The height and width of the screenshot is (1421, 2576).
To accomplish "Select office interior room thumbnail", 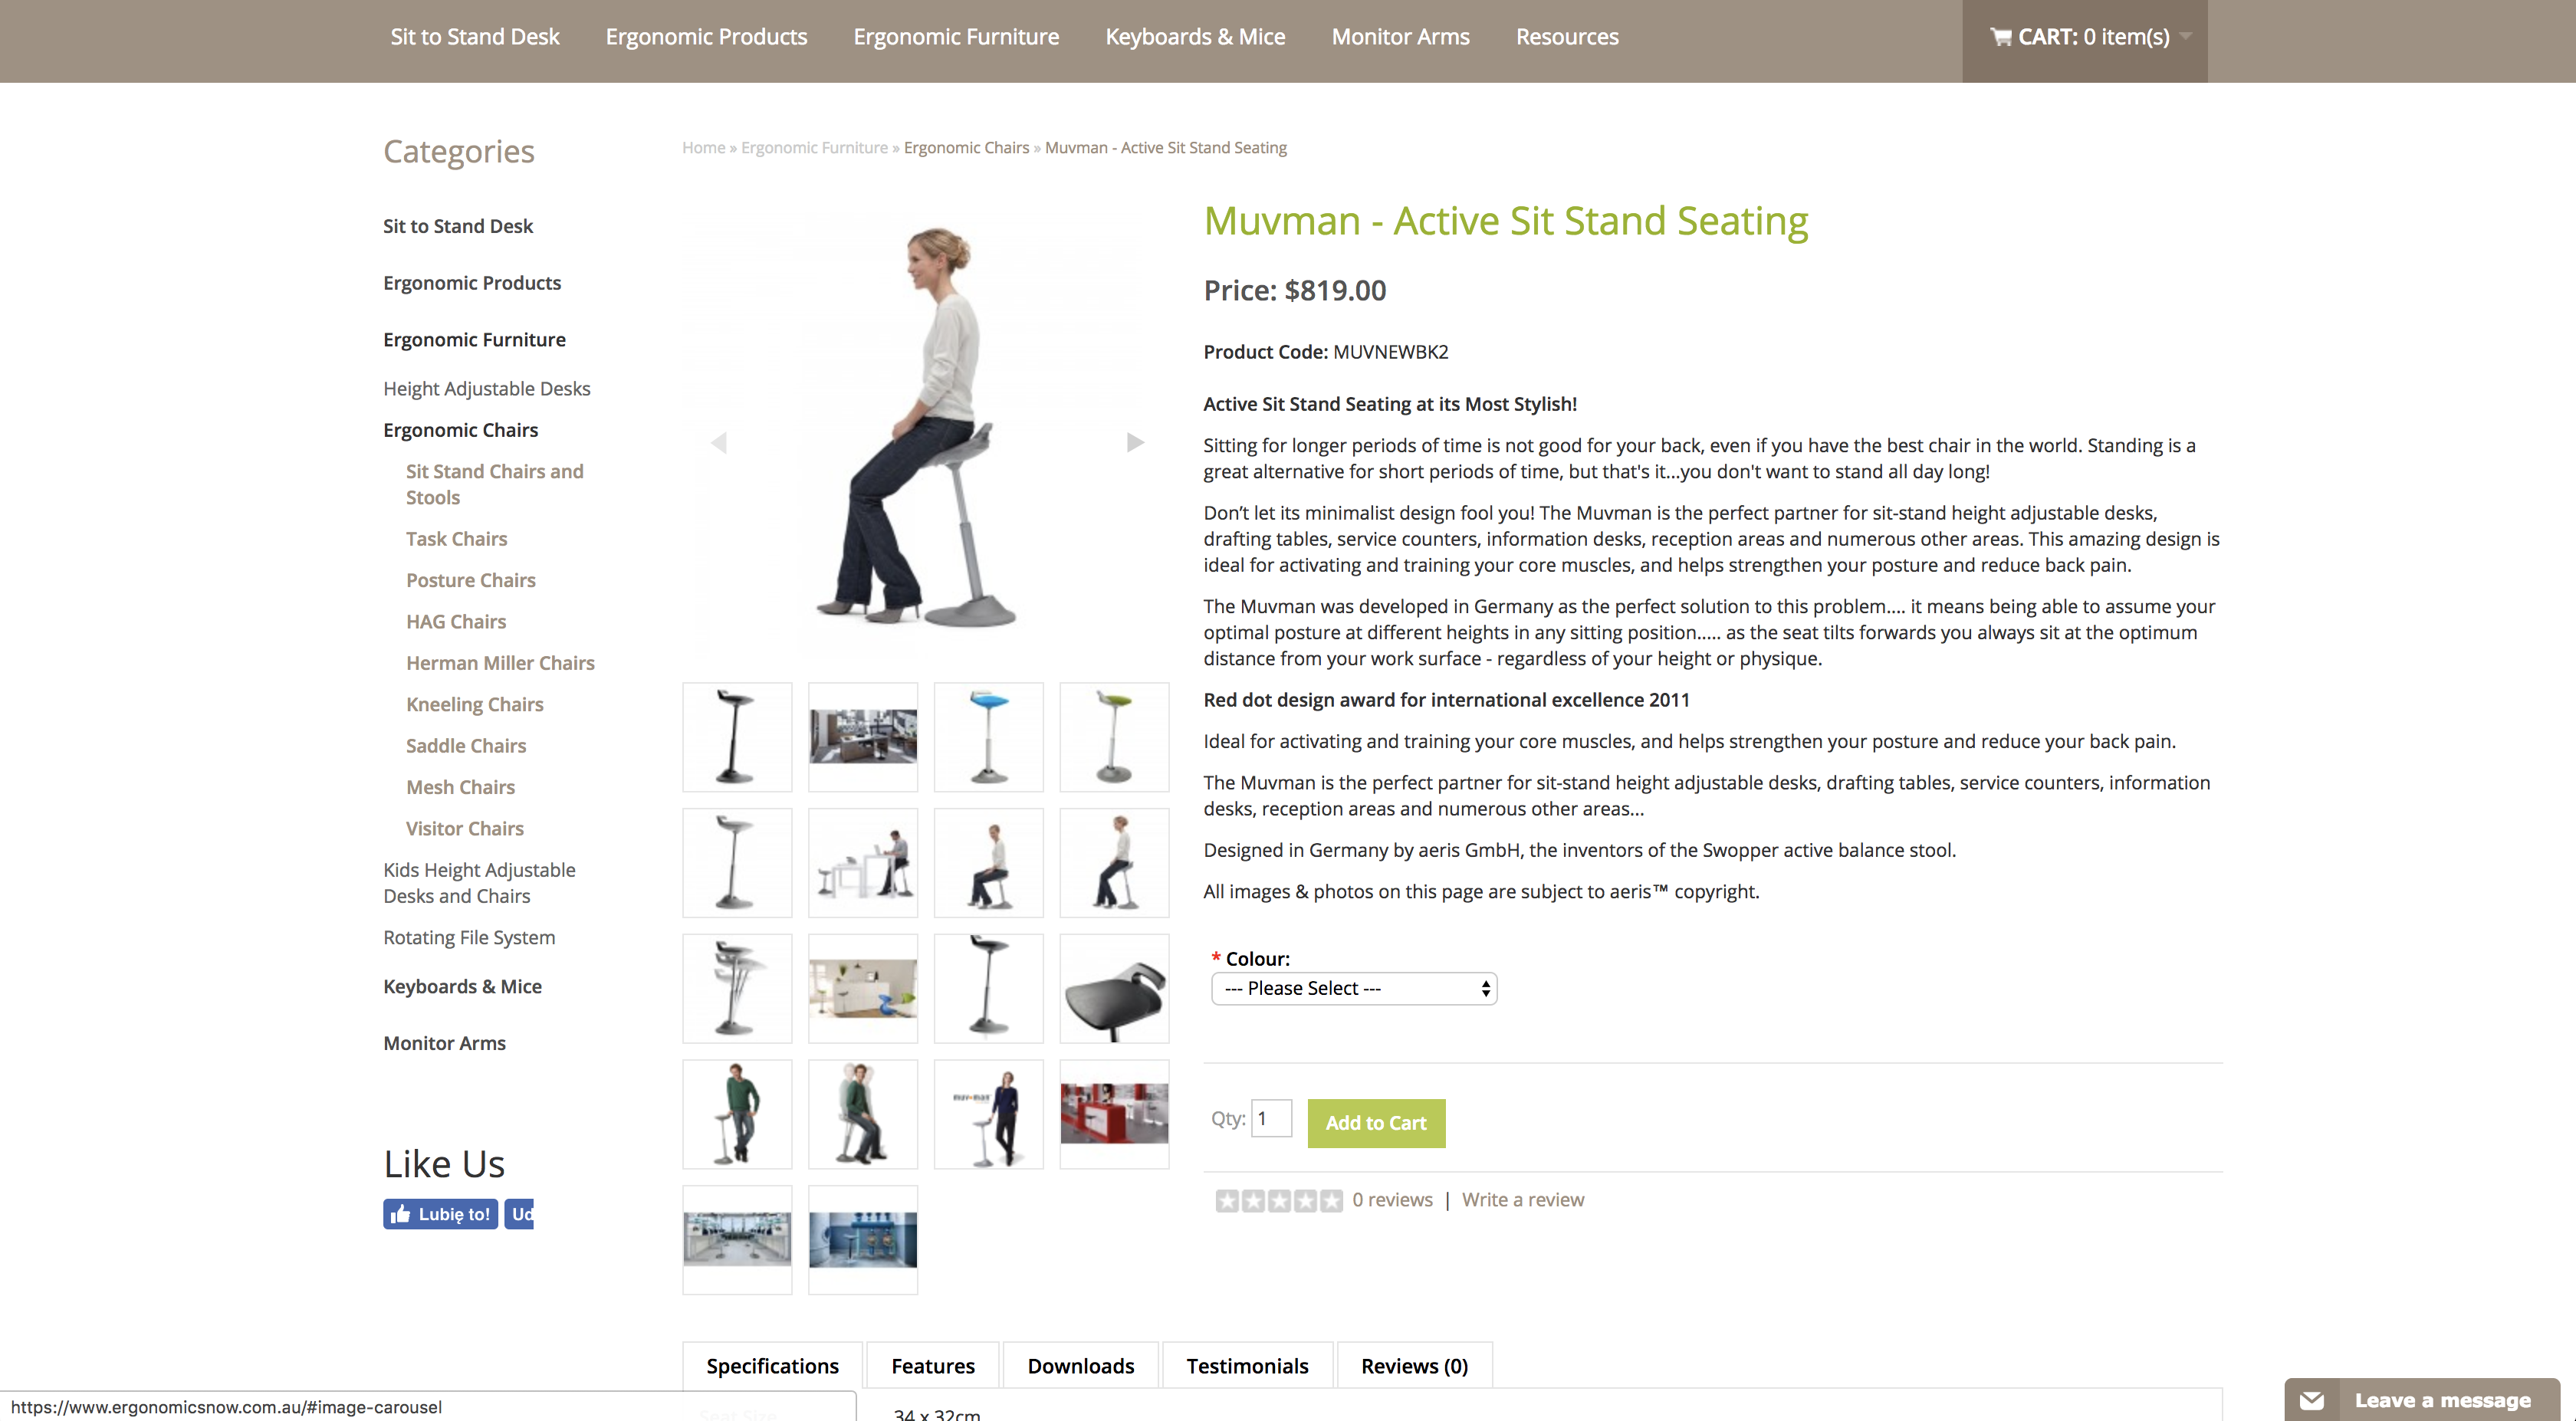I will [863, 737].
